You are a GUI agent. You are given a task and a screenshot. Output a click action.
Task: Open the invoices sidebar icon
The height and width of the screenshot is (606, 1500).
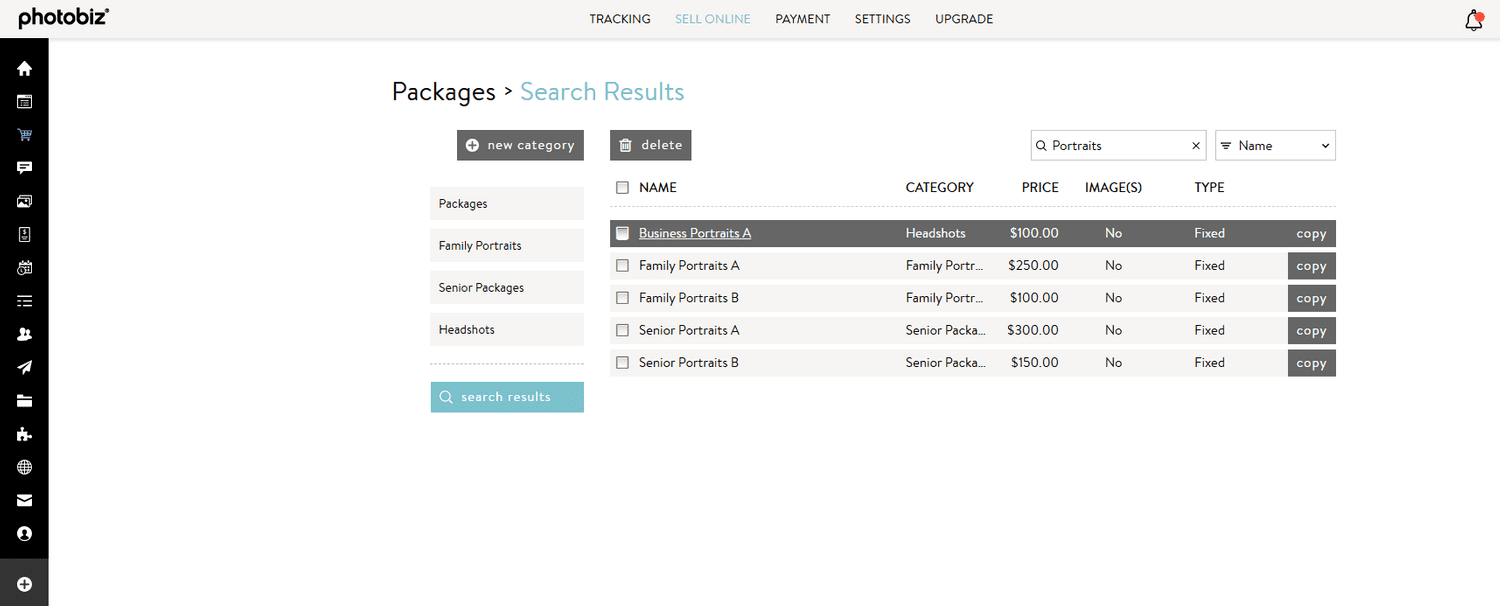click(24, 234)
